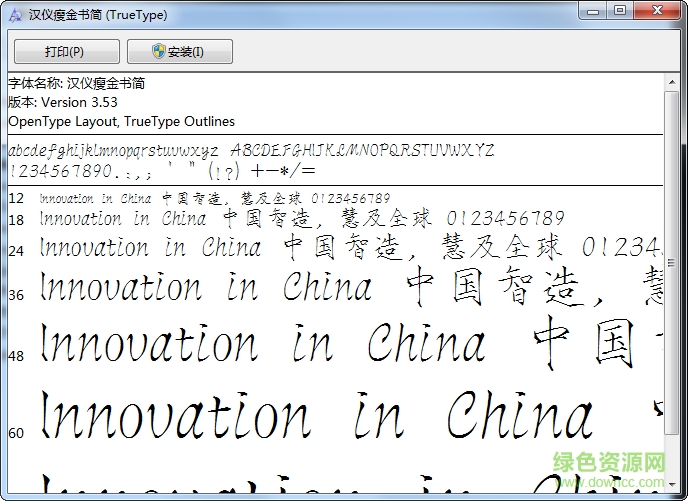Image resolution: width=688 pixels, height=501 pixels.
Task: Minimize the font preview window
Action: click(593, 11)
